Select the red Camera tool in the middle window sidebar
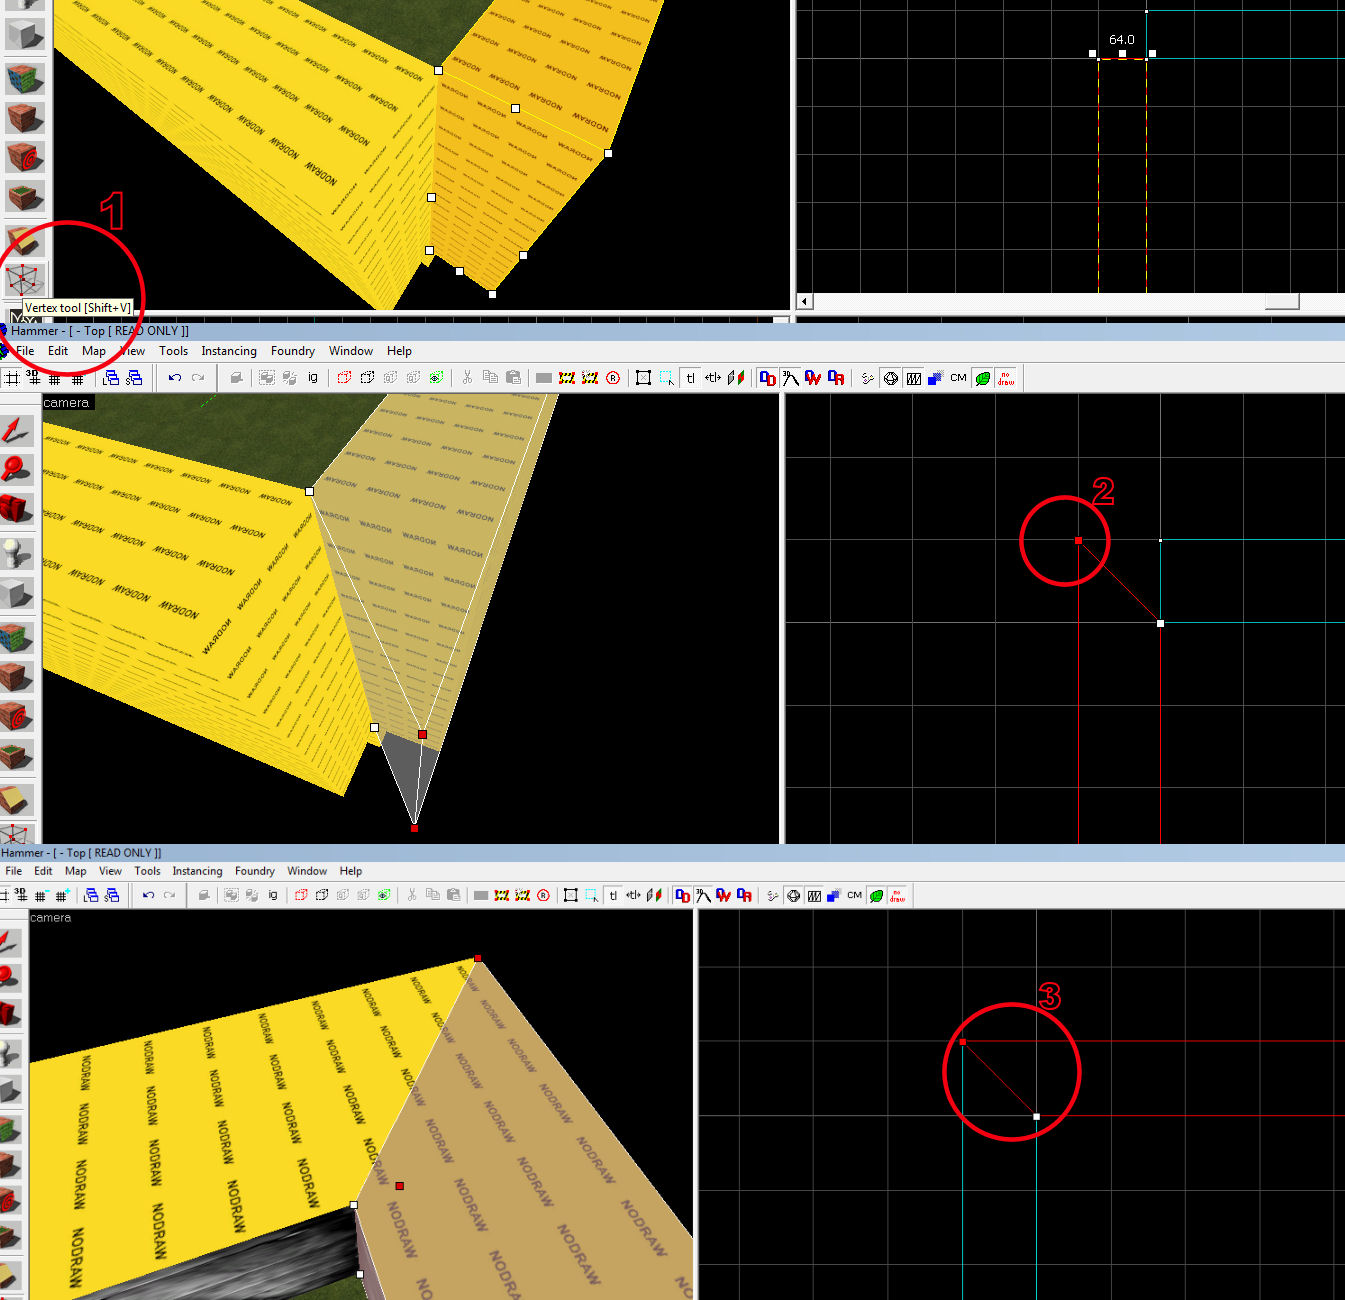This screenshot has width=1345, height=1300. click(x=17, y=508)
